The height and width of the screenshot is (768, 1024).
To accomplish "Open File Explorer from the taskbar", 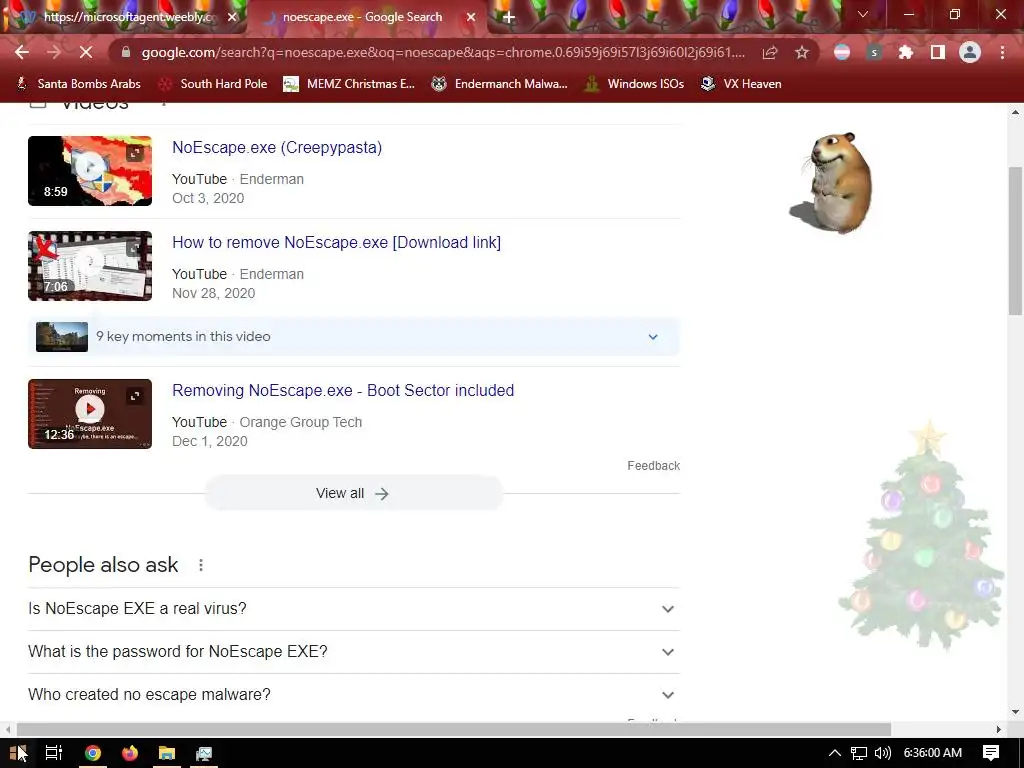I will [x=167, y=753].
